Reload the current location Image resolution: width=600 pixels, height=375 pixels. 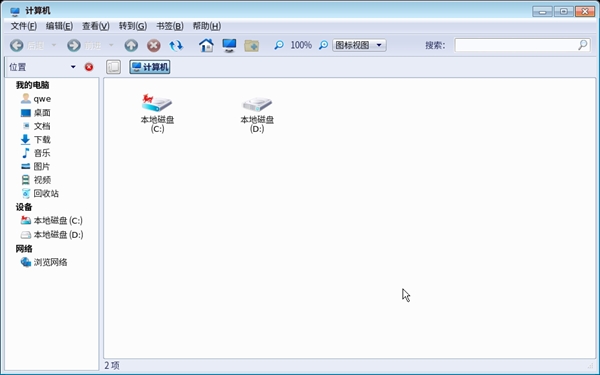pyautogui.click(x=176, y=46)
